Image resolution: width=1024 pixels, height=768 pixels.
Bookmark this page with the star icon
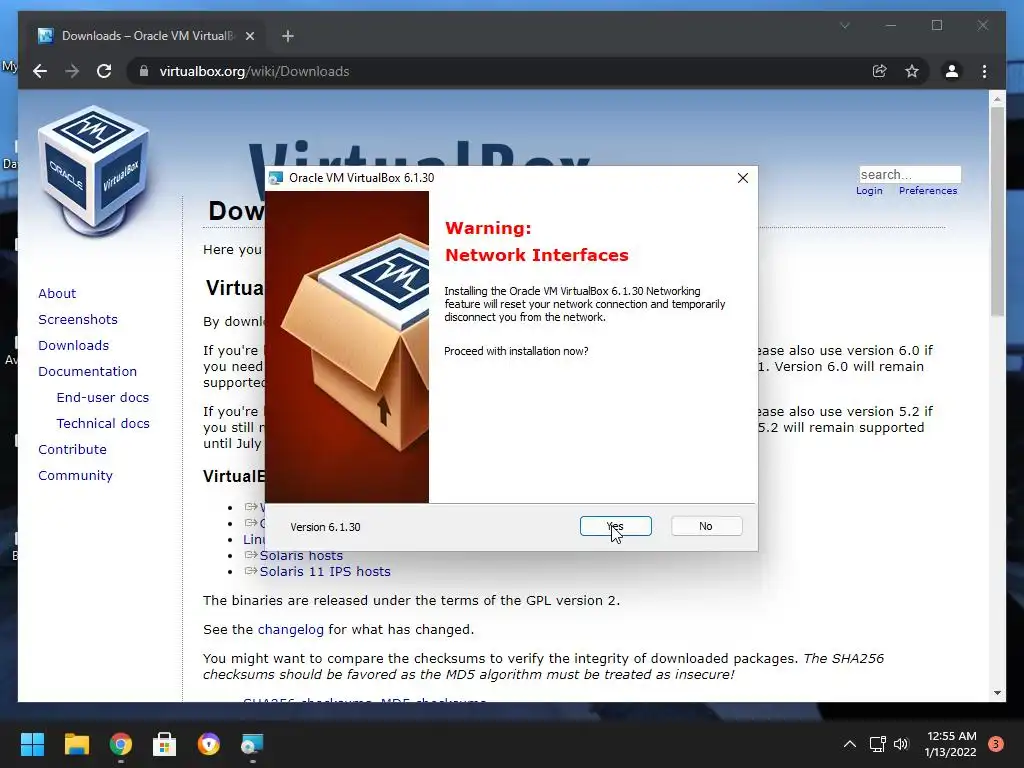point(912,71)
